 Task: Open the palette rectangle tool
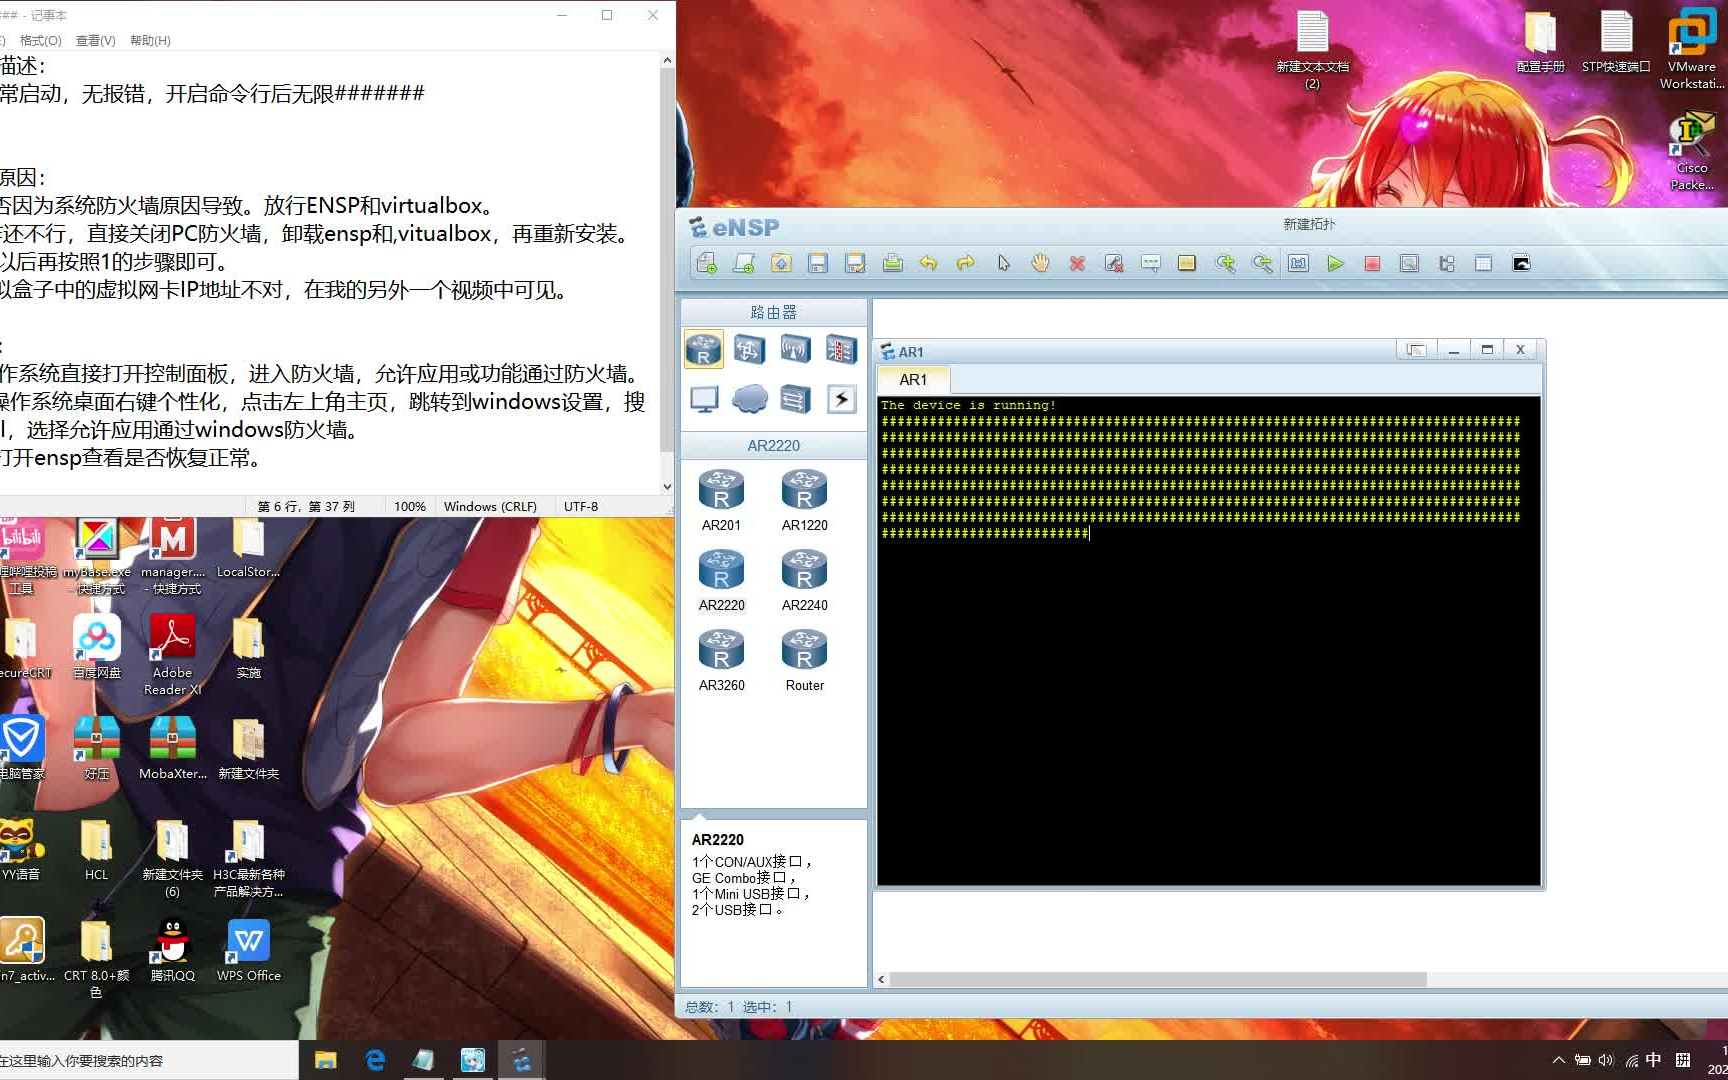pos(1187,264)
